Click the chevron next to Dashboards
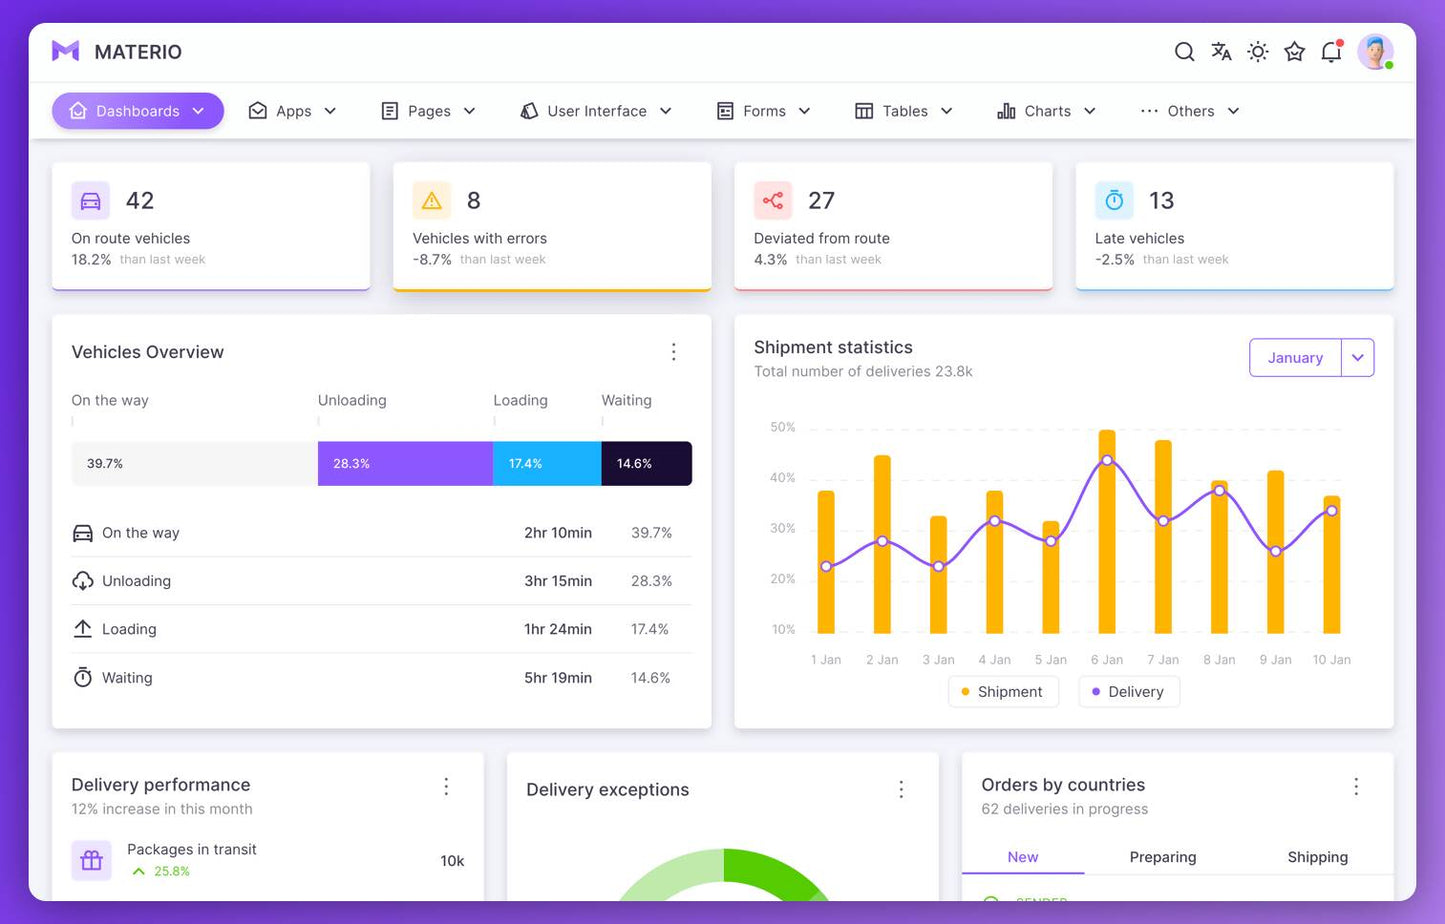Image resolution: width=1445 pixels, height=924 pixels. tap(198, 111)
